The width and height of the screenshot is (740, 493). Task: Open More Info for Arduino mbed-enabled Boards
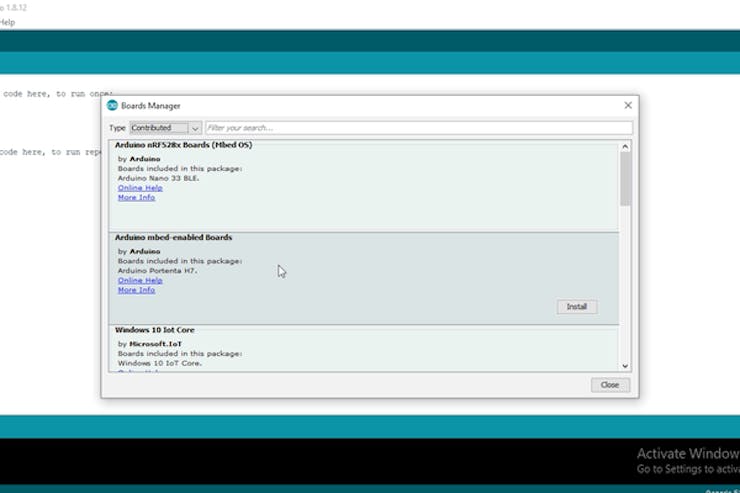136,290
